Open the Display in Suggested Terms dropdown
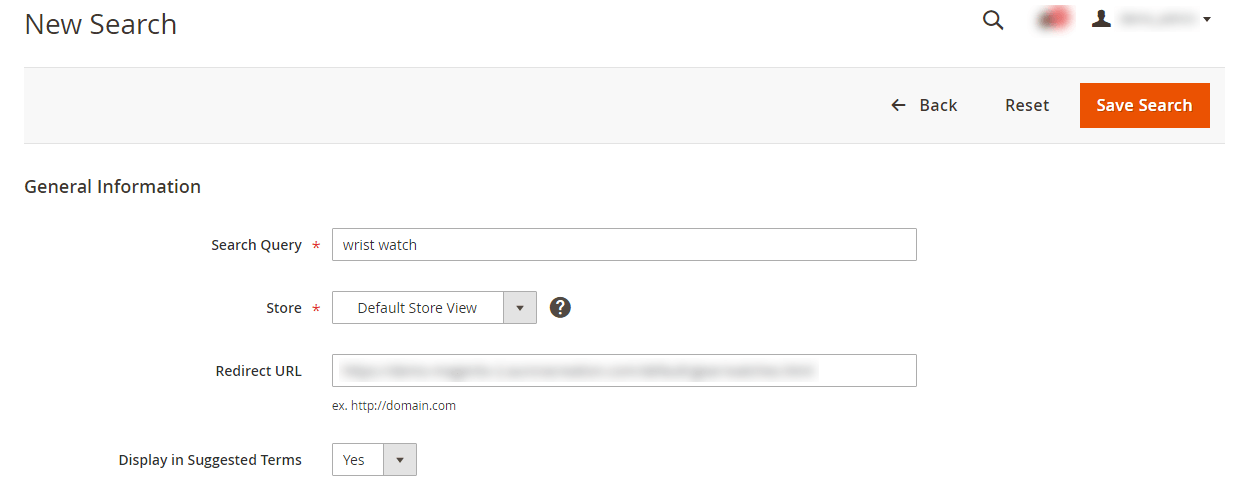1234x492 pixels. [374, 460]
